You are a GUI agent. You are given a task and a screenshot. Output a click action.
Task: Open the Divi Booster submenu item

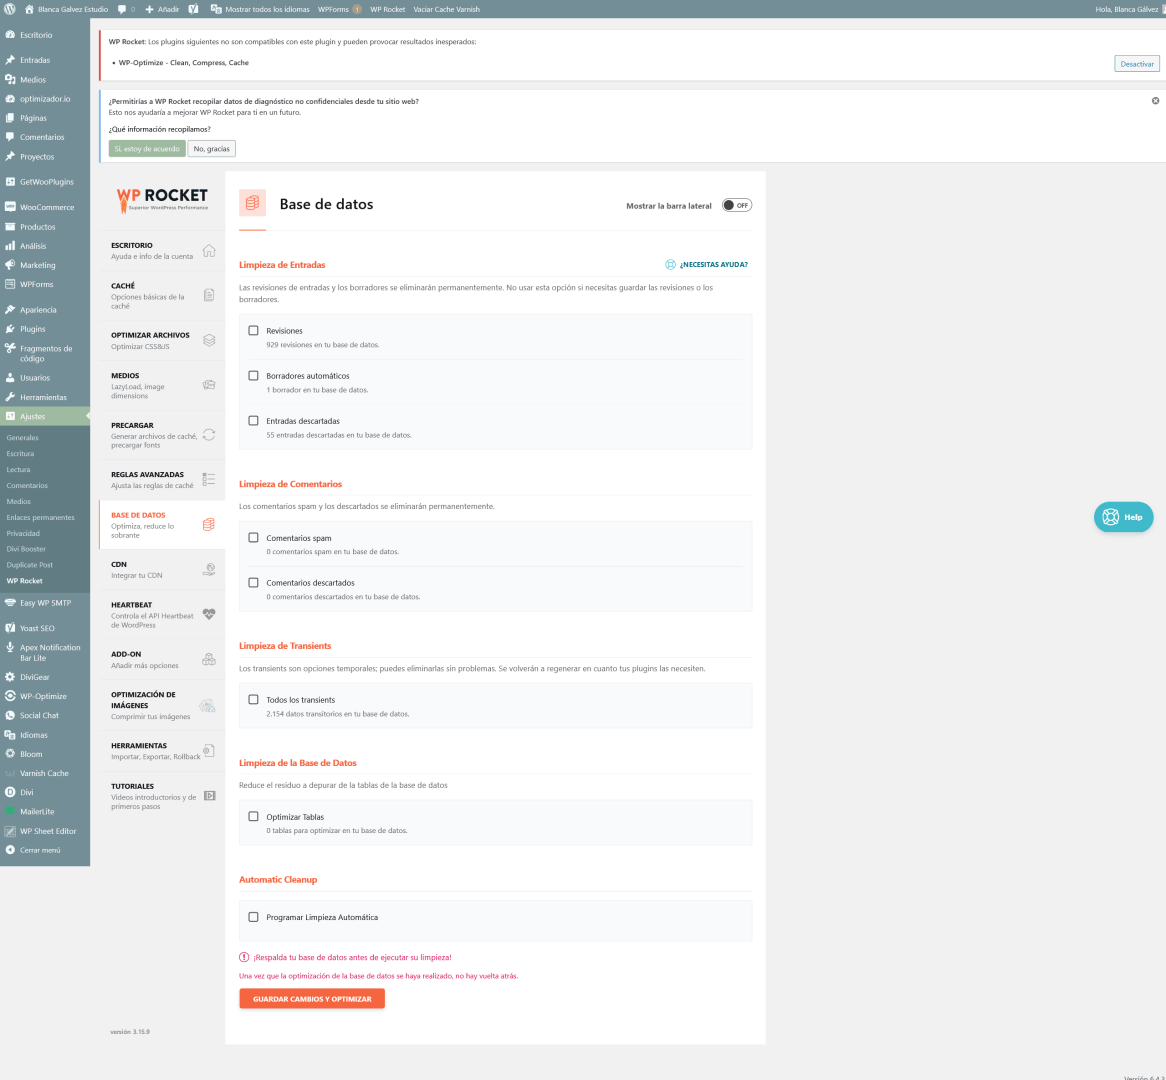26,549
